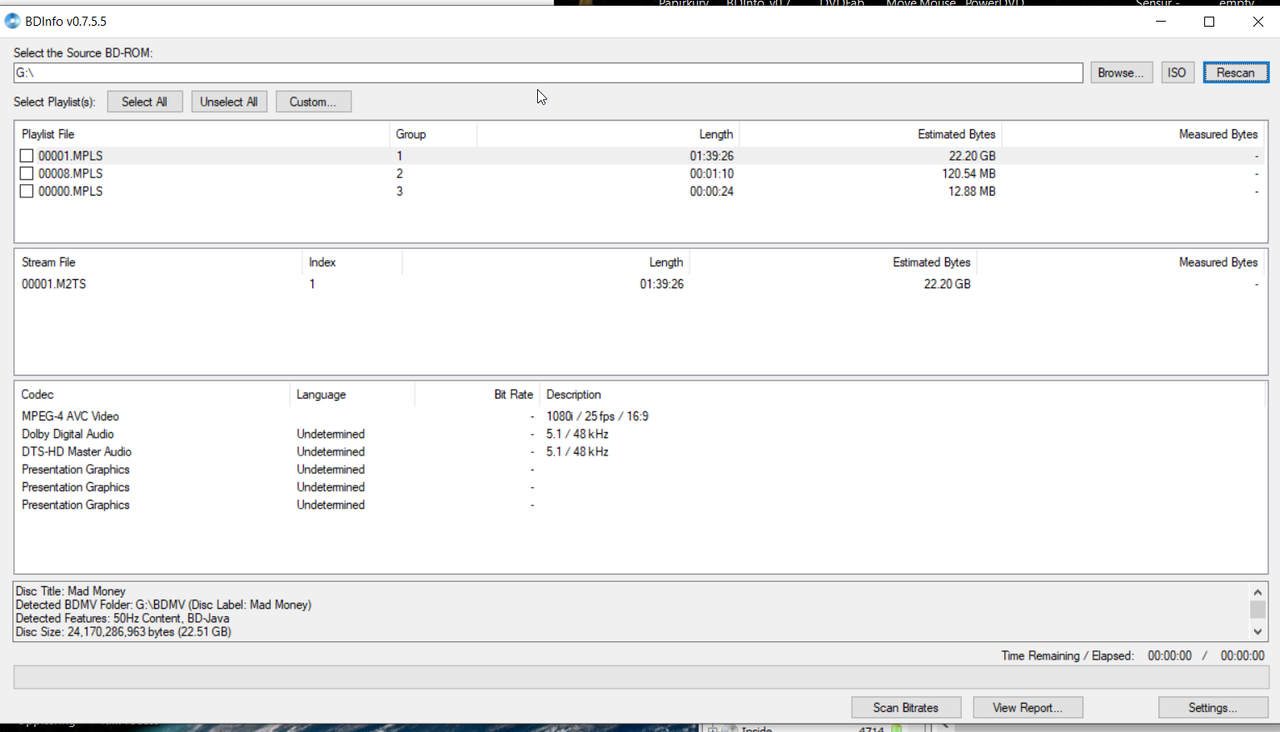The width and height of the screenshot is (1280, 732).
Task: Select the DTS-HD Master Audio row
Action: pyautogui.click(x=640, y=452)
